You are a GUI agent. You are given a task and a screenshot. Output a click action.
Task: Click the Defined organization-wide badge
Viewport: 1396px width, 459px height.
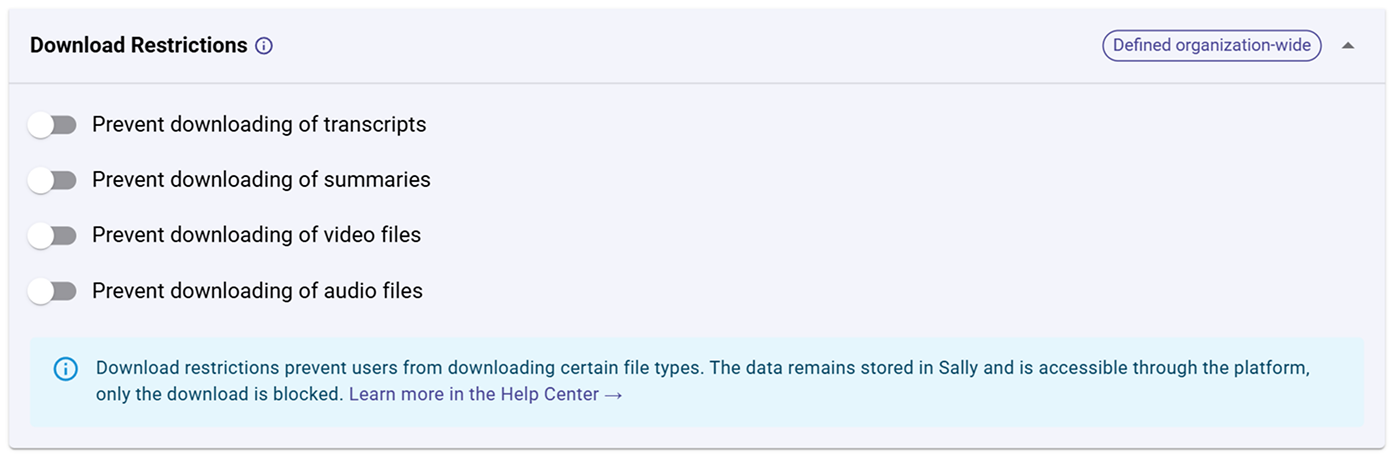click(x=1211, y=46)
